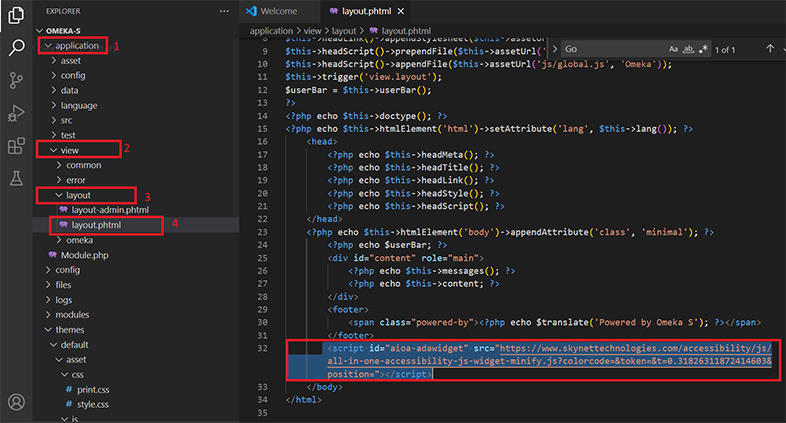This screenshot has height=423, width=786.
Task: Toggle Match Case in find widget
Action: (x=674, y=48)
